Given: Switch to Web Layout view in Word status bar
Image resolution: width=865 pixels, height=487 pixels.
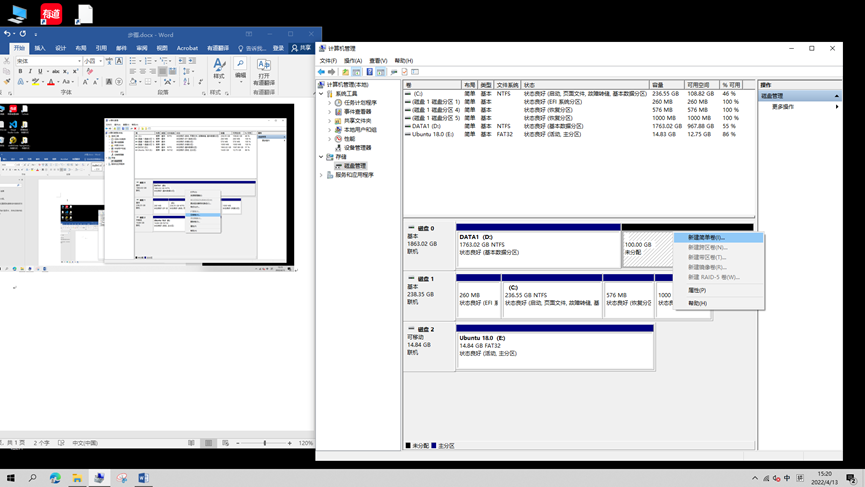Looking at the screenshot, I should [x=225, y=443].
